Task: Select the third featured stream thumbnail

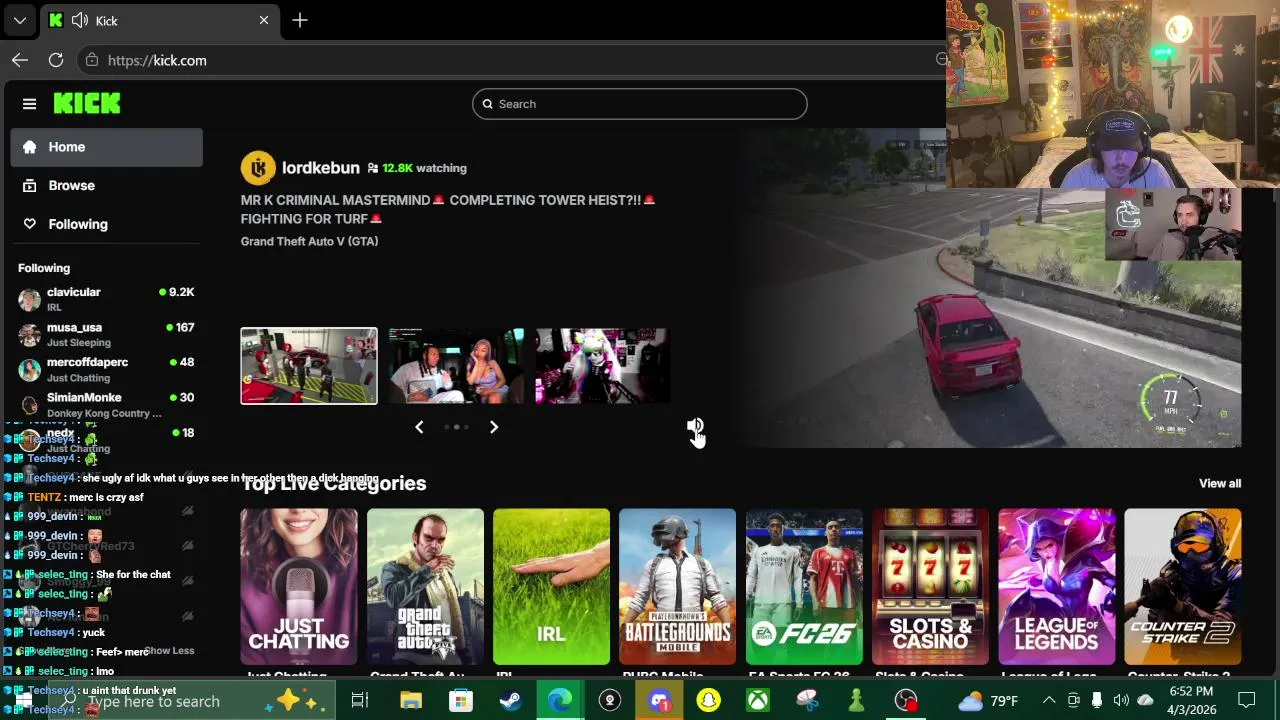Action: (602, 366)
